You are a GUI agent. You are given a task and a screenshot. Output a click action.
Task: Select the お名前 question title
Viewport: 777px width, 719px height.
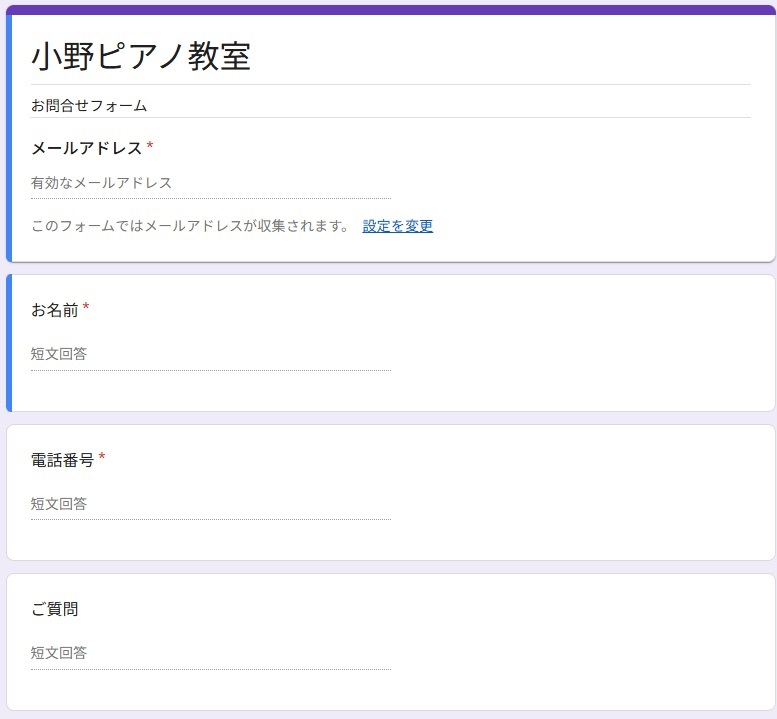(54, 310)
